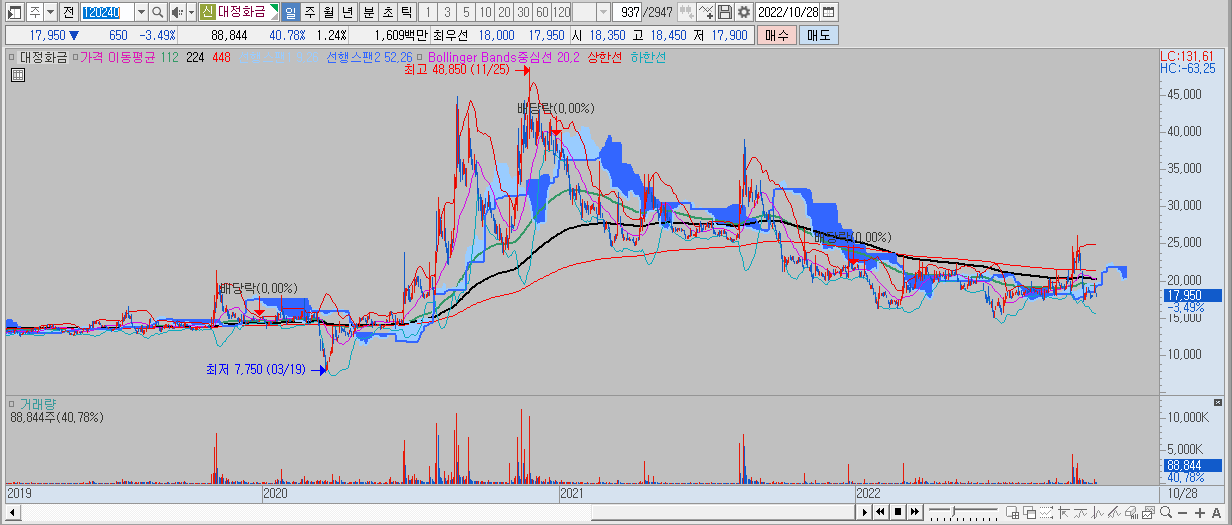Click the plus zoom-in icon
This screenshot has width=1232, height=525.
pos(1199,513)
